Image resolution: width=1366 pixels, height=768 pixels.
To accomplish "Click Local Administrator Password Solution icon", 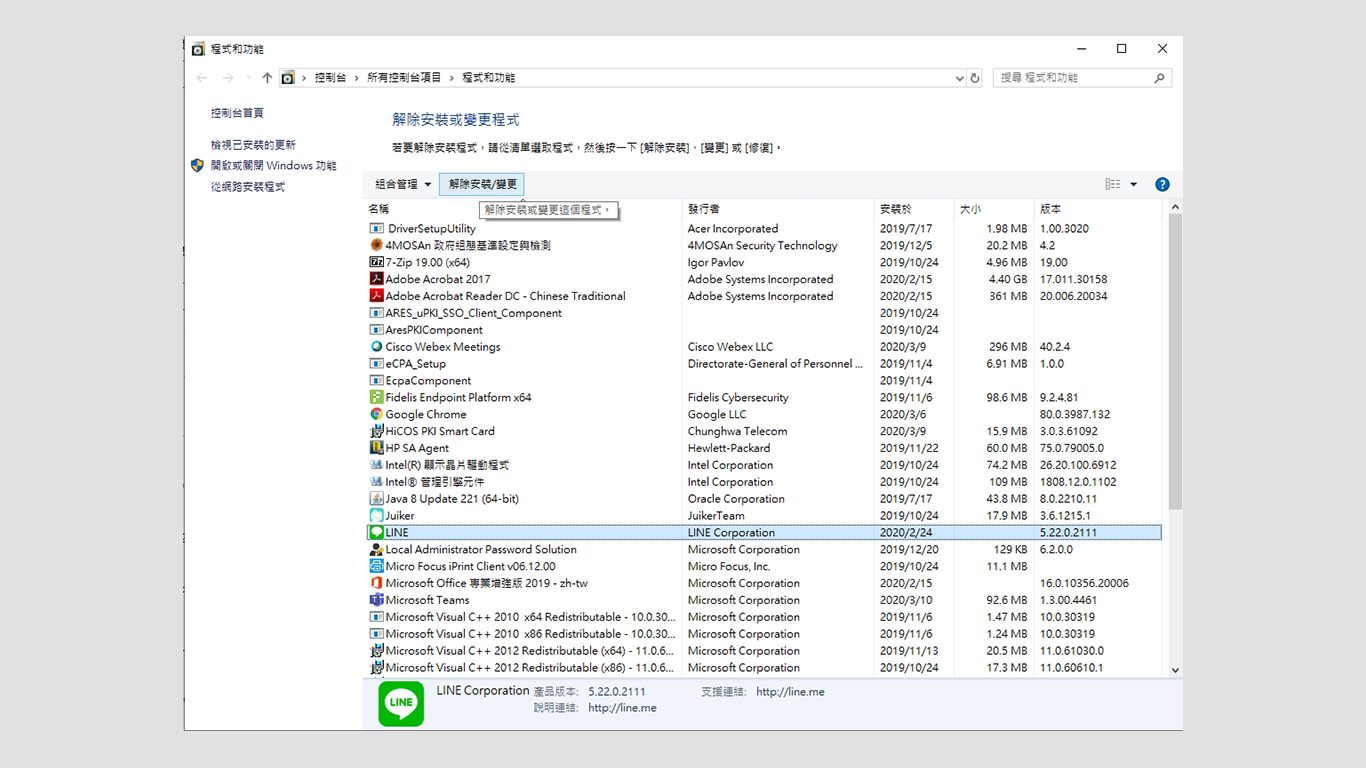I will point(377,549).
